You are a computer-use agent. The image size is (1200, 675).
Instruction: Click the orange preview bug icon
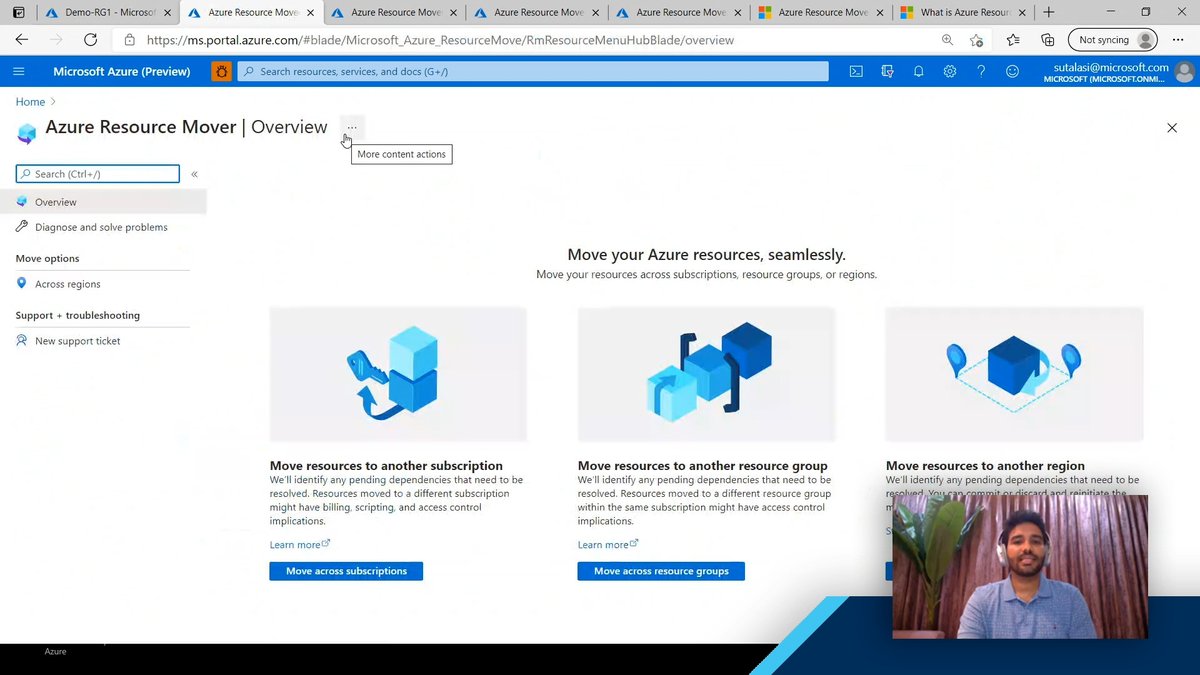point(221,71)
